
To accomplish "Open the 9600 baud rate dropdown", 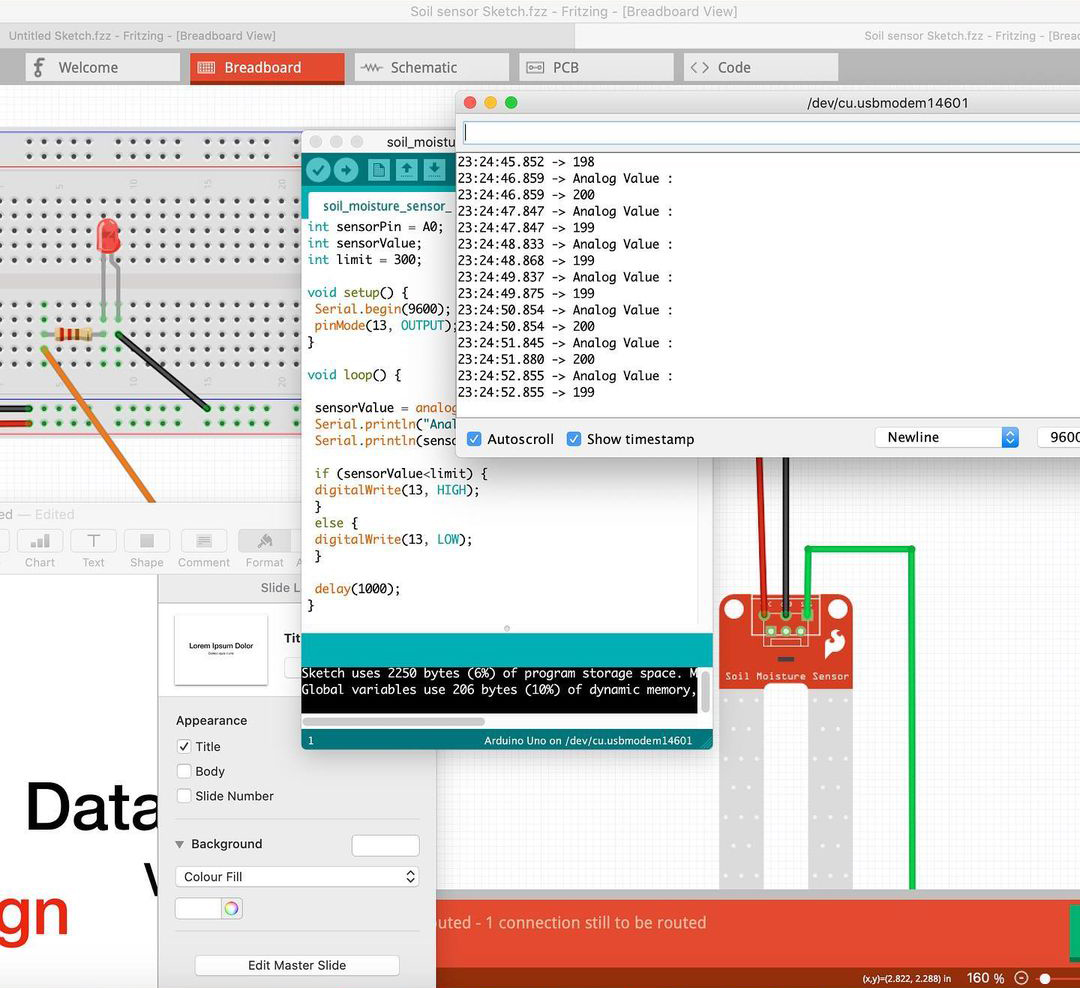I will coord(1059,438).
